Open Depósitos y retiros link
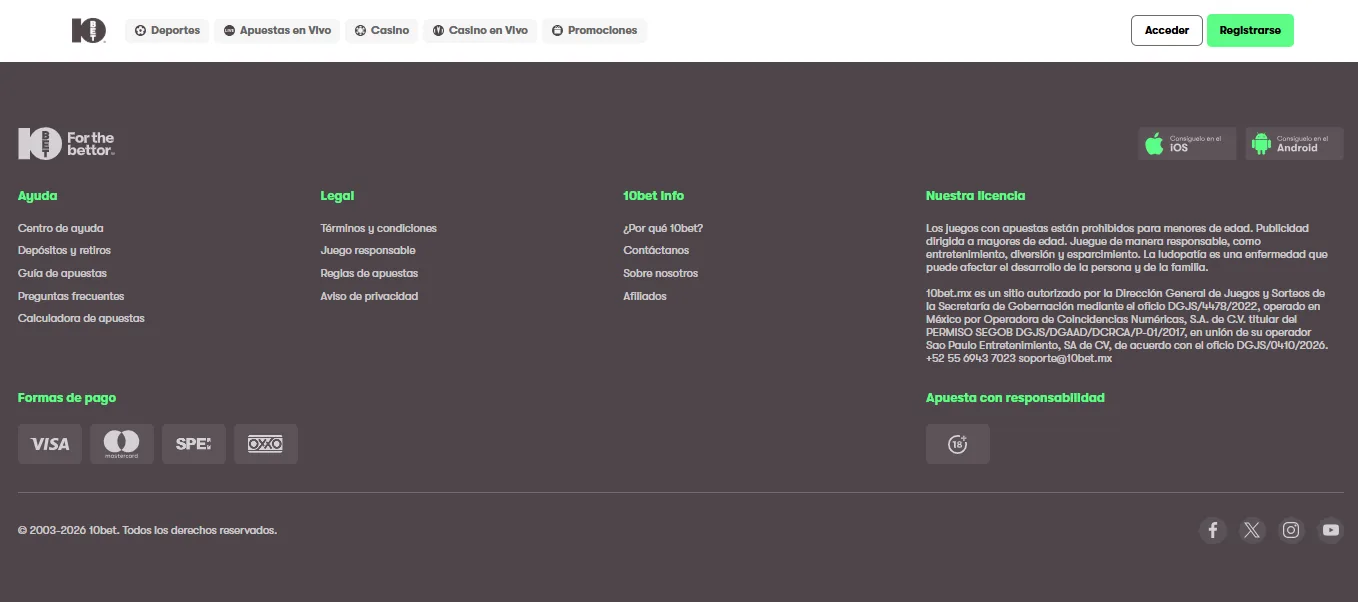Image resolution: width=1358 pixels, height=602 pixels. coord(65,251)
